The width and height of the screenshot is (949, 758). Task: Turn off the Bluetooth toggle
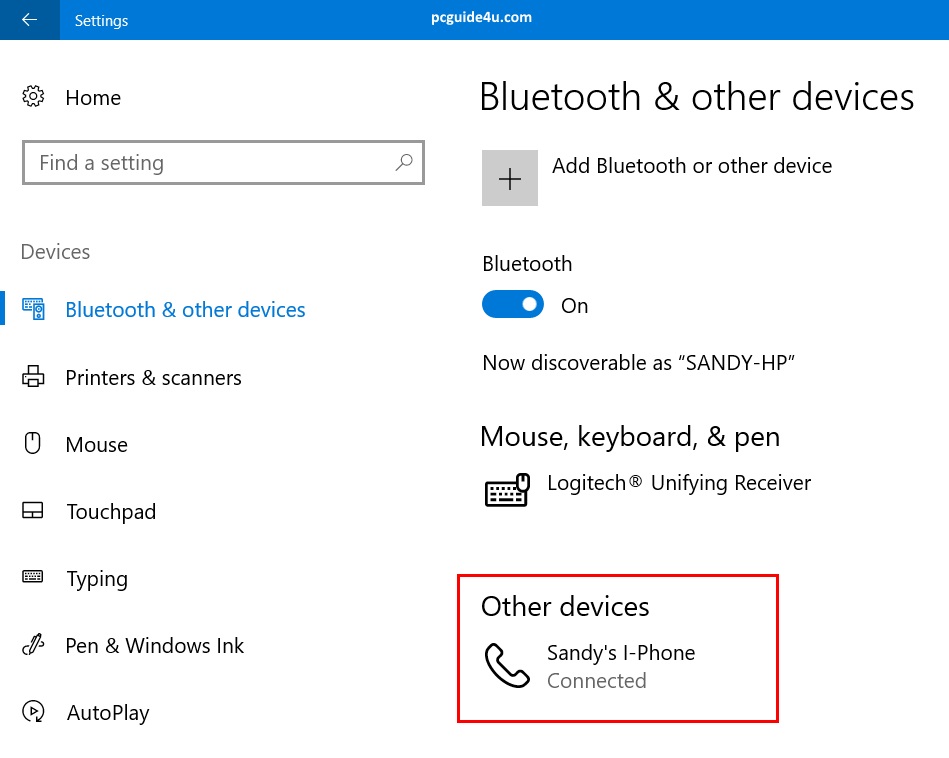click(x=513, y=305)
